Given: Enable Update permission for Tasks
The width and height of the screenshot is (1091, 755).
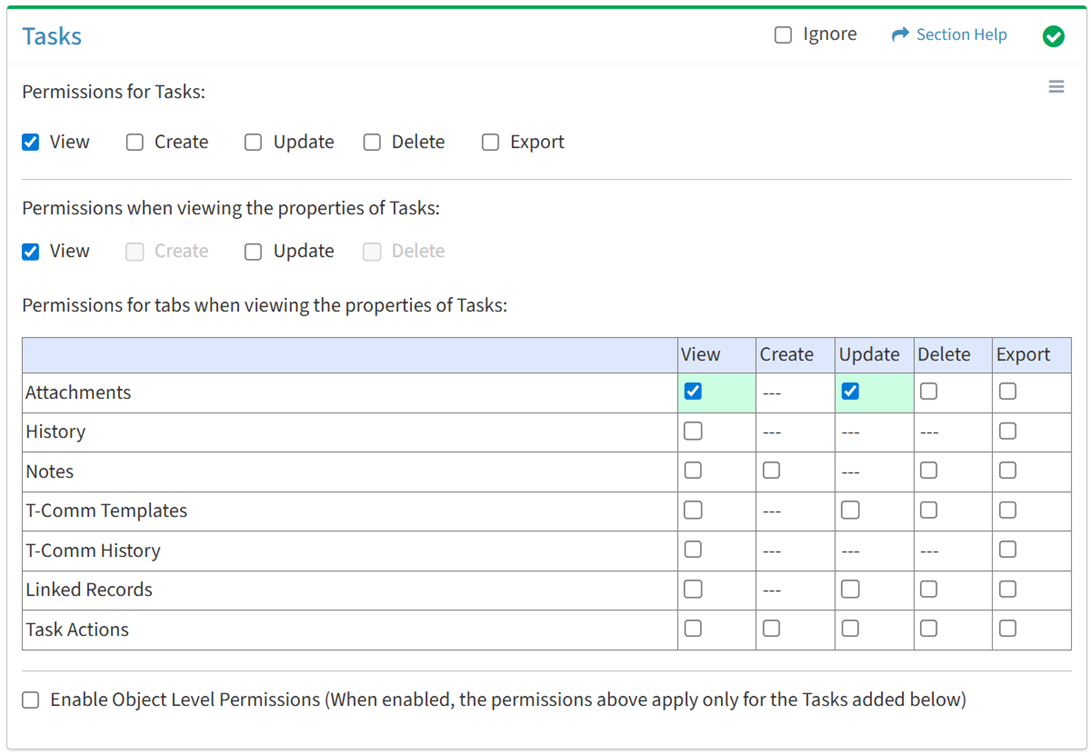Looking at the screenshot, I should (x=254, y=142).
